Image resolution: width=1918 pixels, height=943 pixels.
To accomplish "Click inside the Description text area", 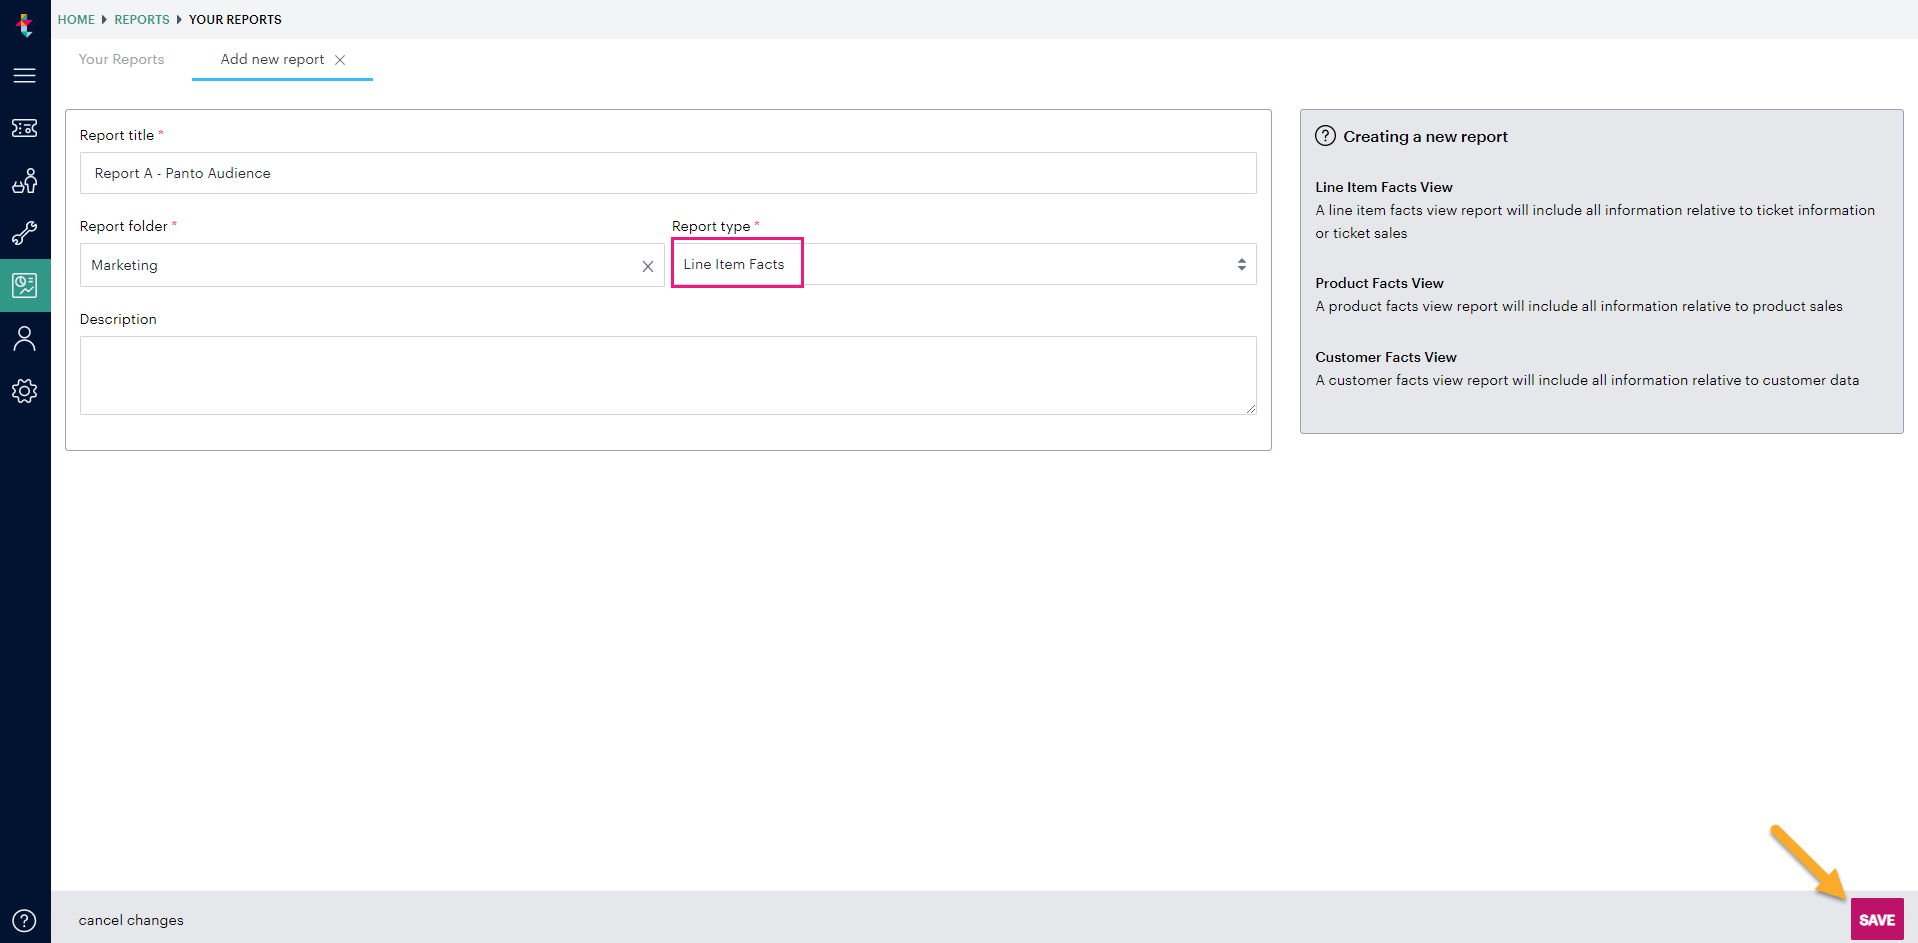I will pos(667,375).
